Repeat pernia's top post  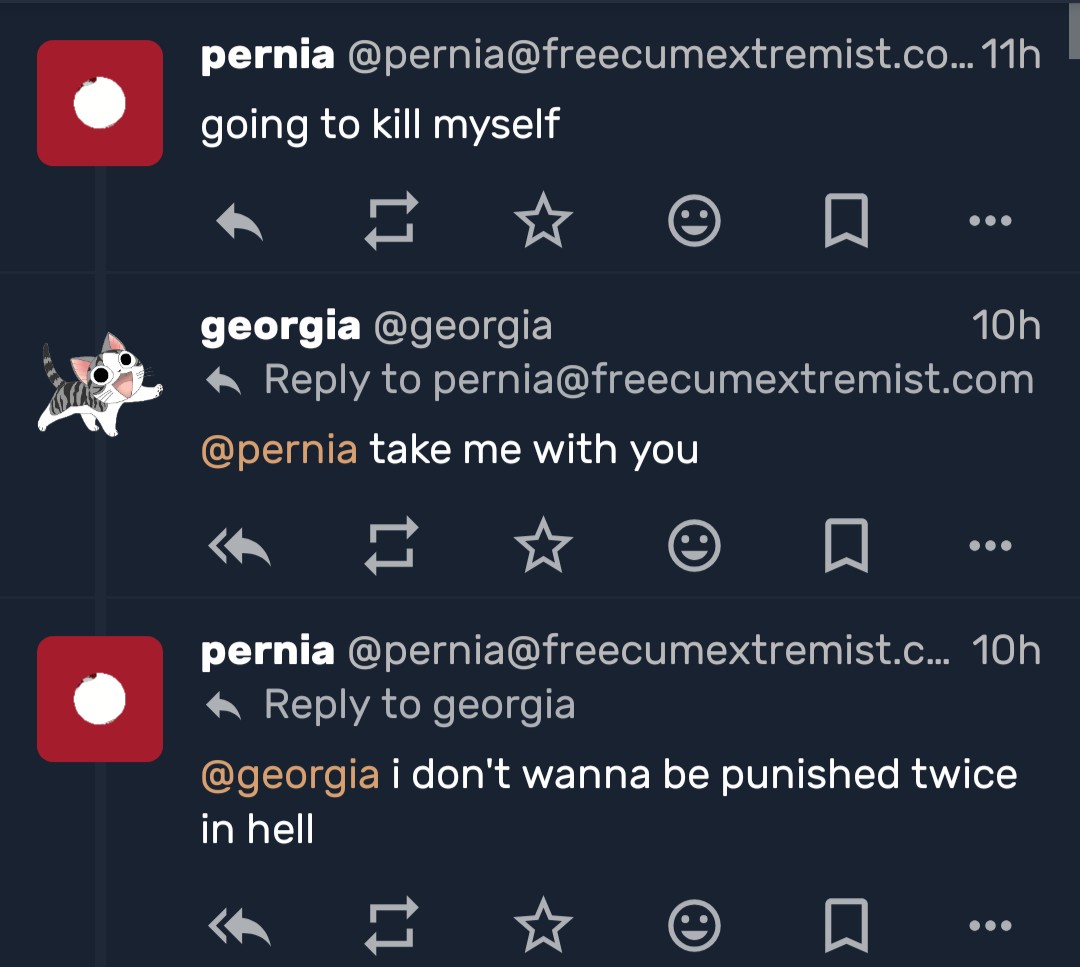click(x=389, y=221)
